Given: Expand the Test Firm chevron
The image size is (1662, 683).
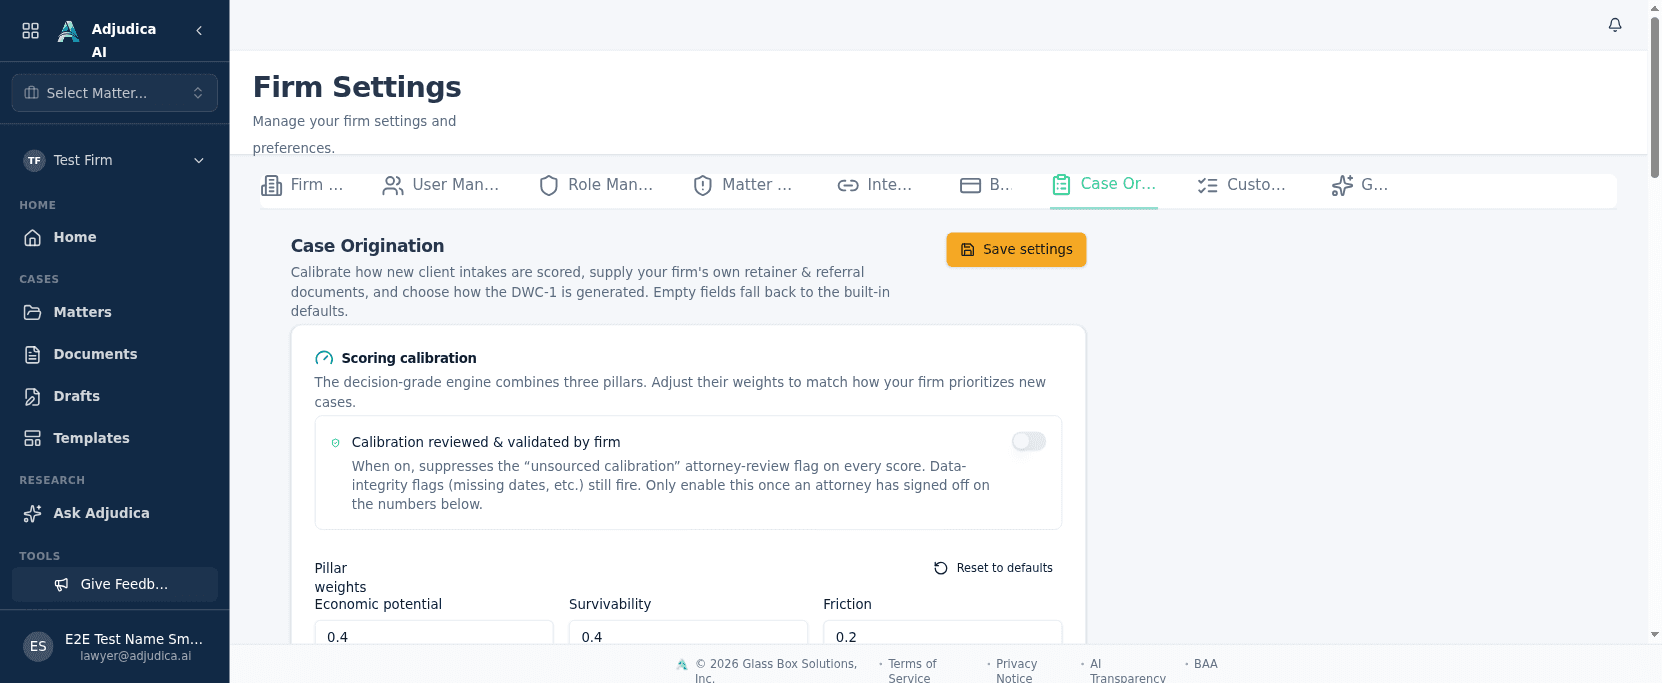Looking at the screenshot, I should (x=199, y=160).
